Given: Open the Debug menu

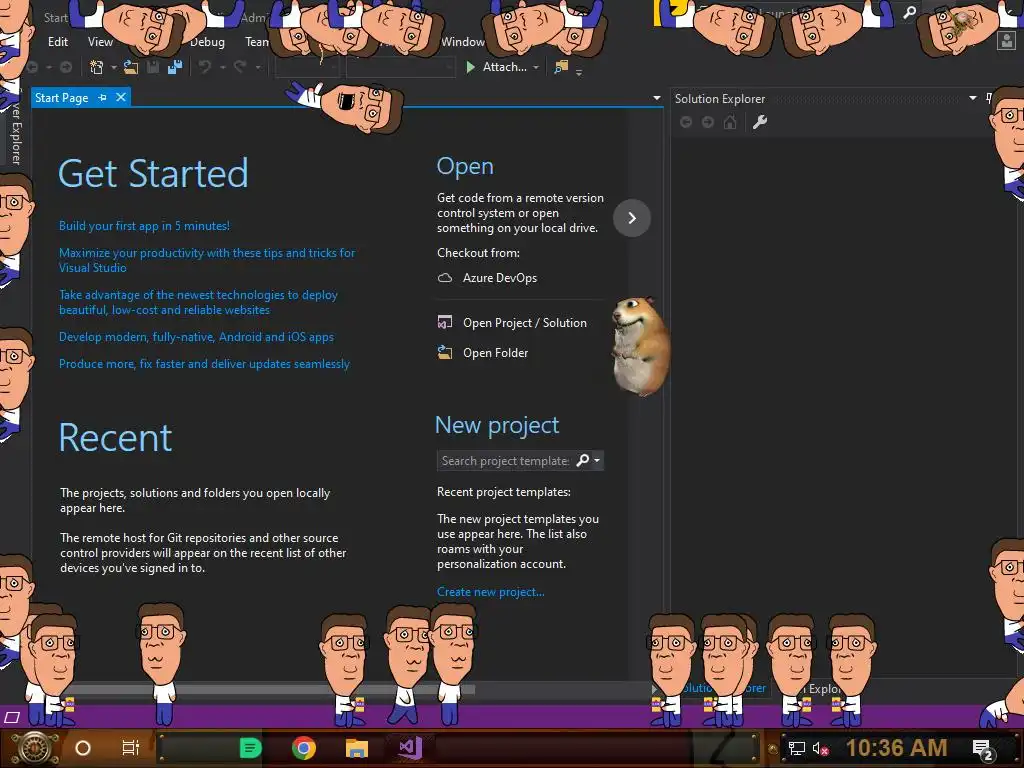Looking at the screenshot, I should [207, 41].
